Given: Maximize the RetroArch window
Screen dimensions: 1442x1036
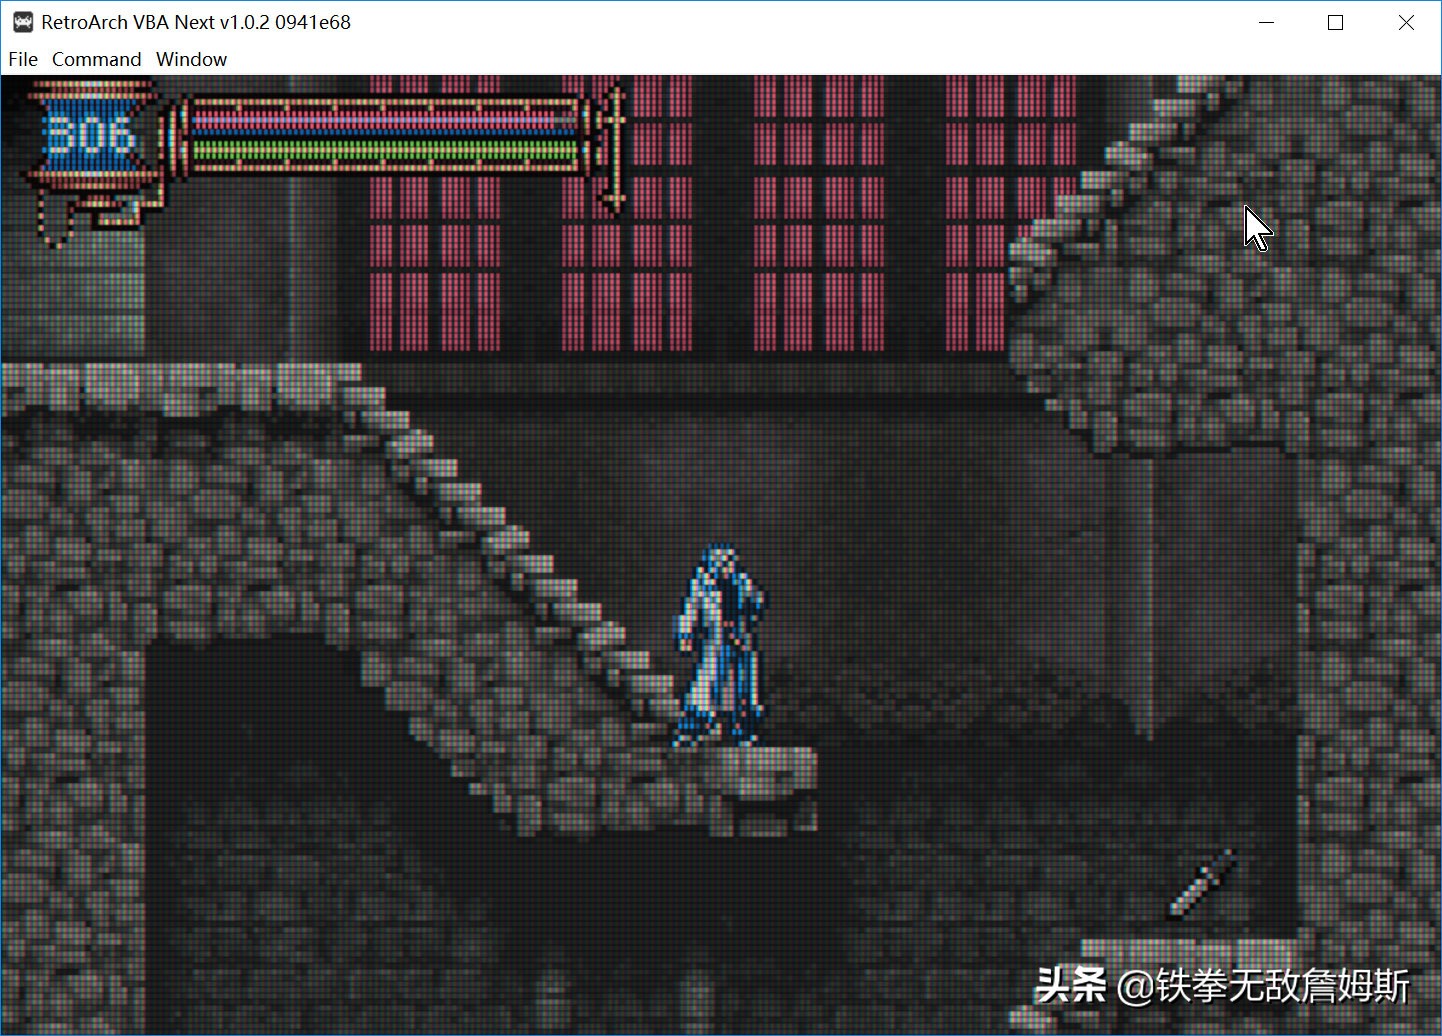Looking at the screenshot, I should point(1335,22).
